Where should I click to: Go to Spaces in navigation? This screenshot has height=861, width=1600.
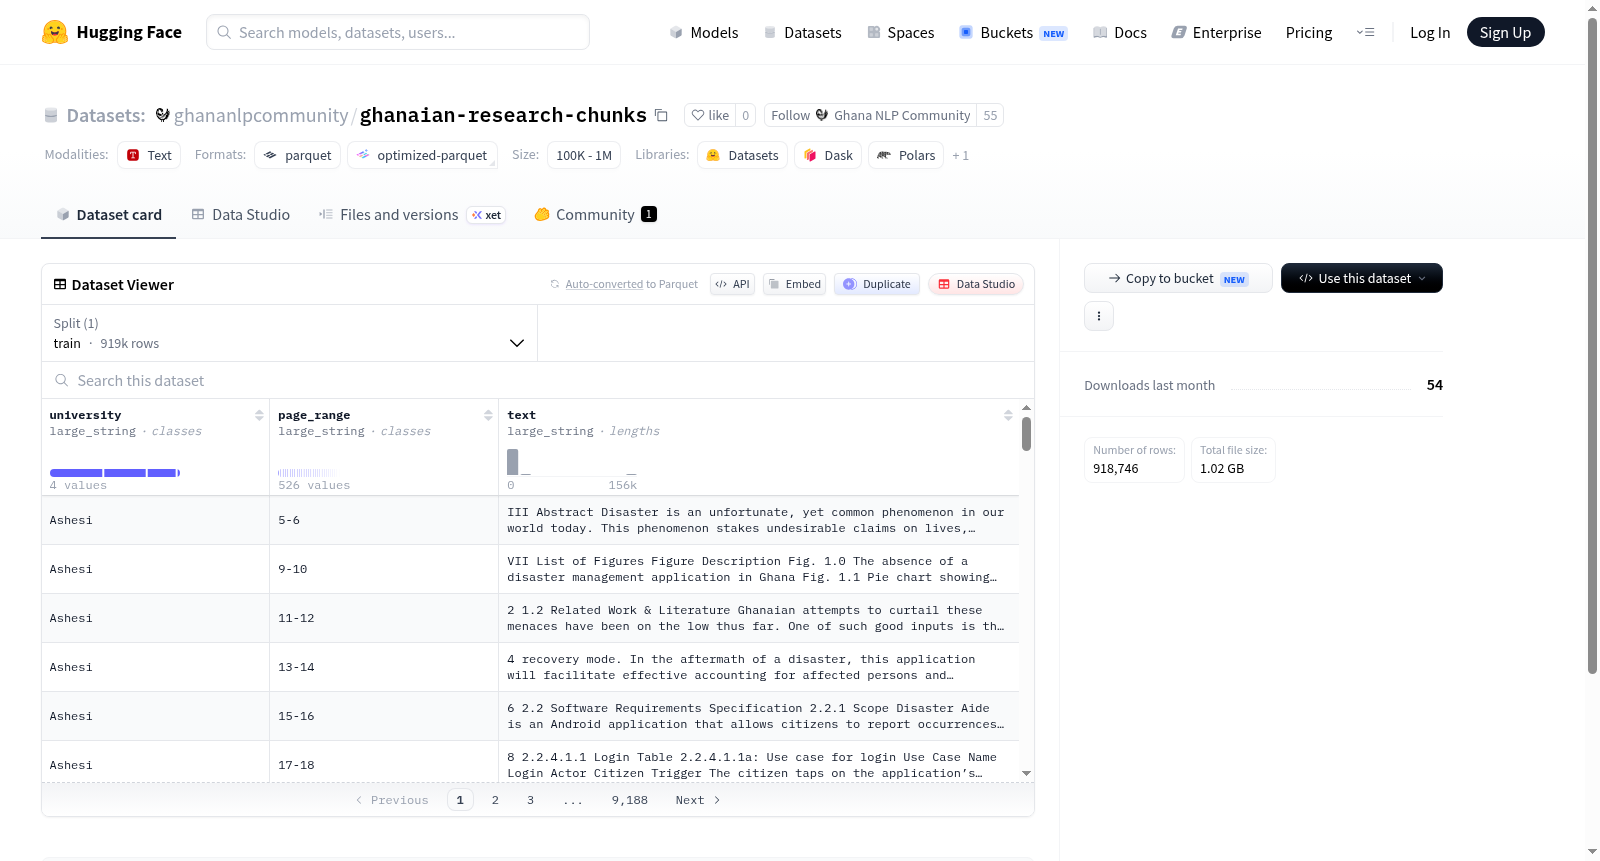900,32
